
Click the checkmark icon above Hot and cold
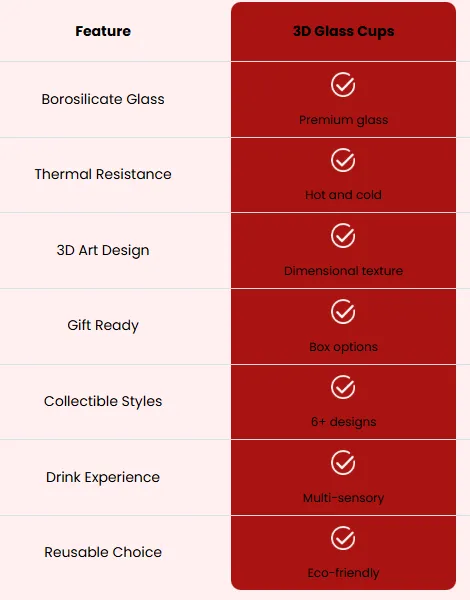pyautogui.click(x=343, y=160)
